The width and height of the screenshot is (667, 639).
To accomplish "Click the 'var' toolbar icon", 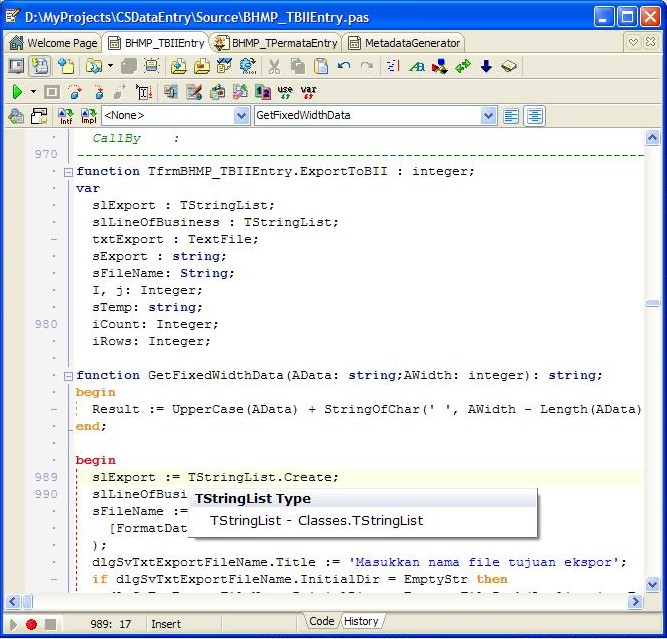I will (x=309, y=92).
